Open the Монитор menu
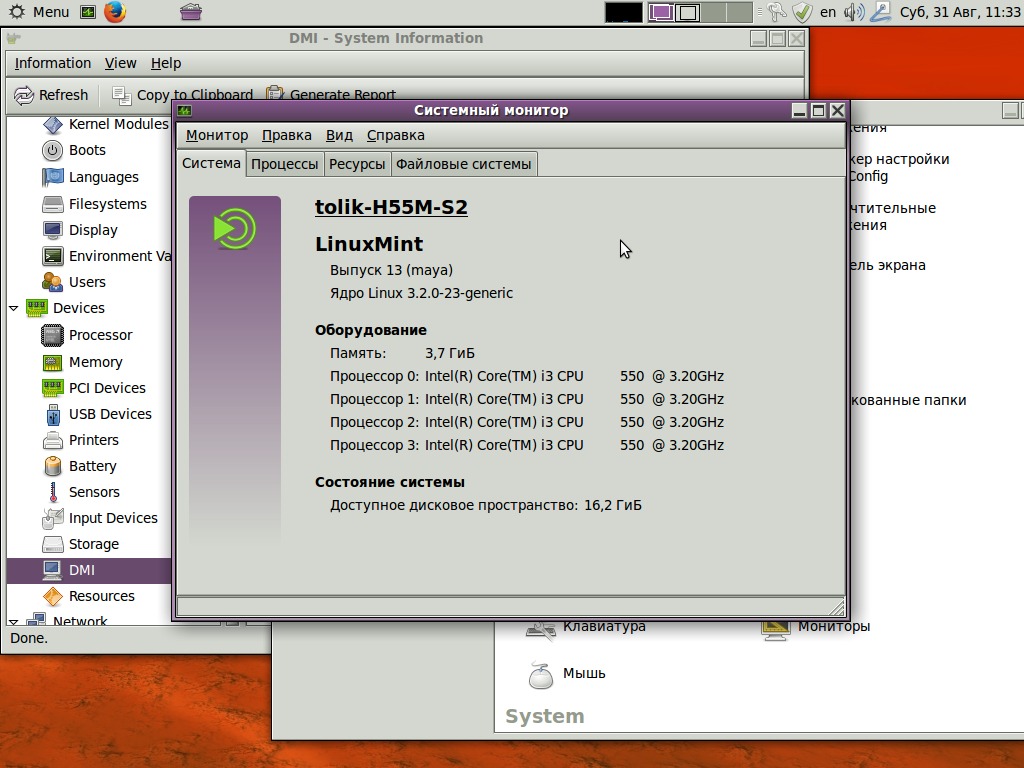1024x768 pixels. (217, 135)
